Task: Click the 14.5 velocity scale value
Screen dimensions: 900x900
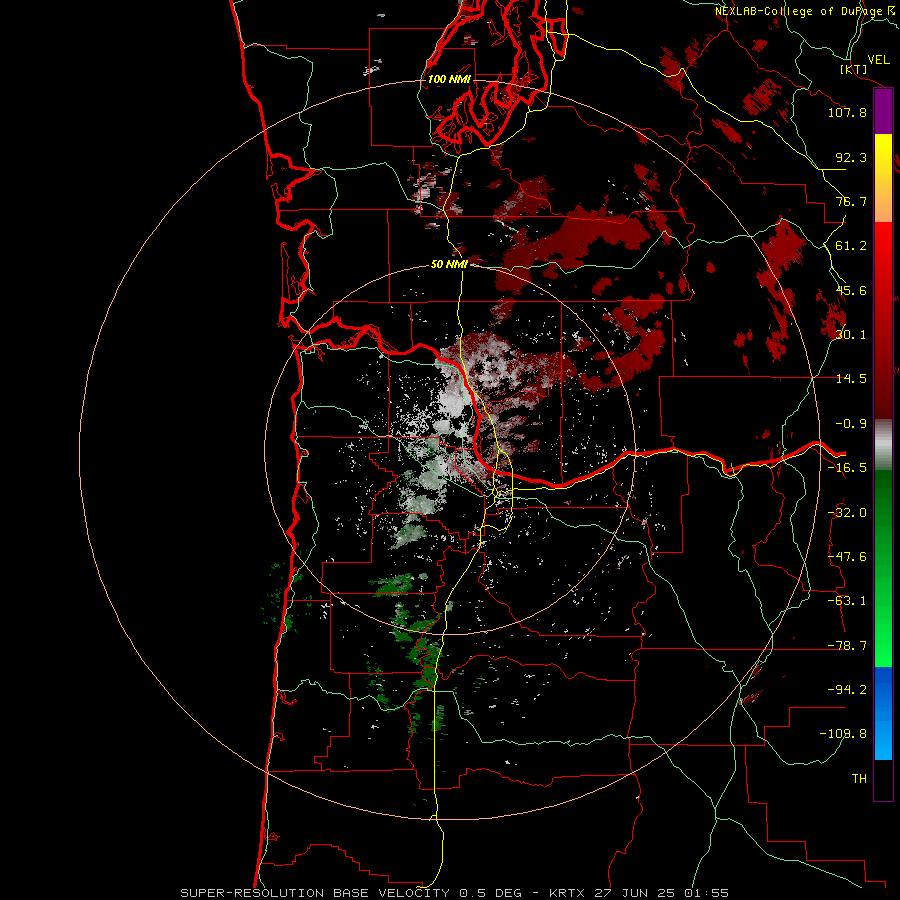Action: 851,379
